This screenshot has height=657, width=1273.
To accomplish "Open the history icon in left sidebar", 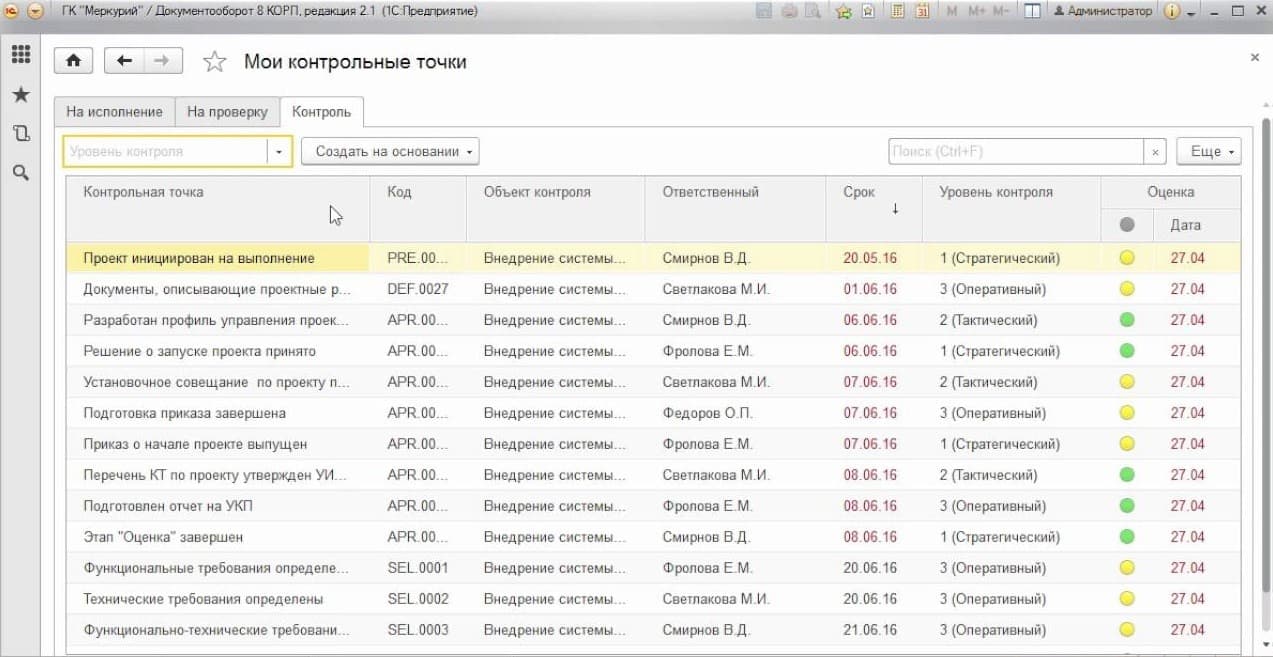I will pyautogui.click(x=21, y=133).
